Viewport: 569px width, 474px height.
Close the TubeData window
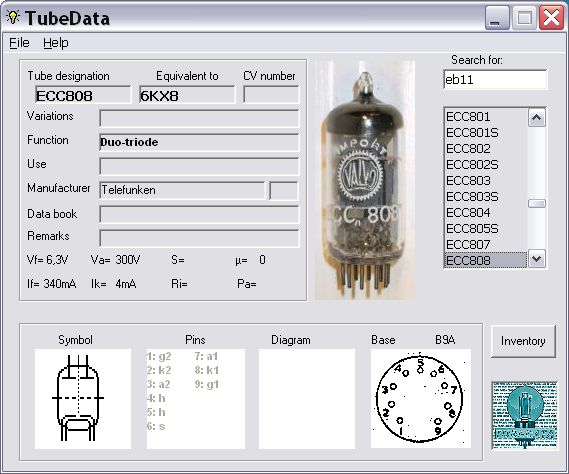551,18
